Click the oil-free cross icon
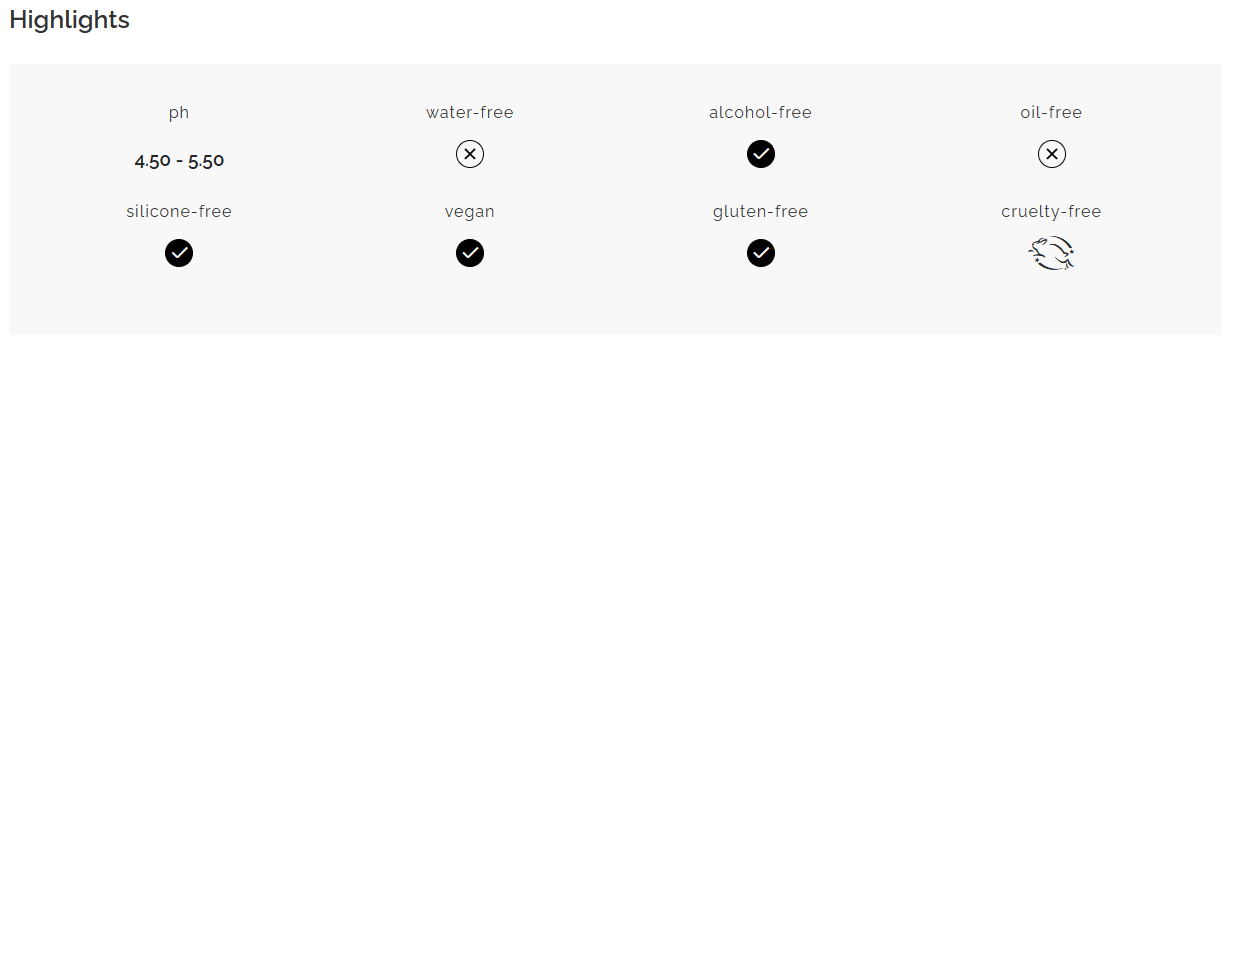 (x=1052, y=154)
